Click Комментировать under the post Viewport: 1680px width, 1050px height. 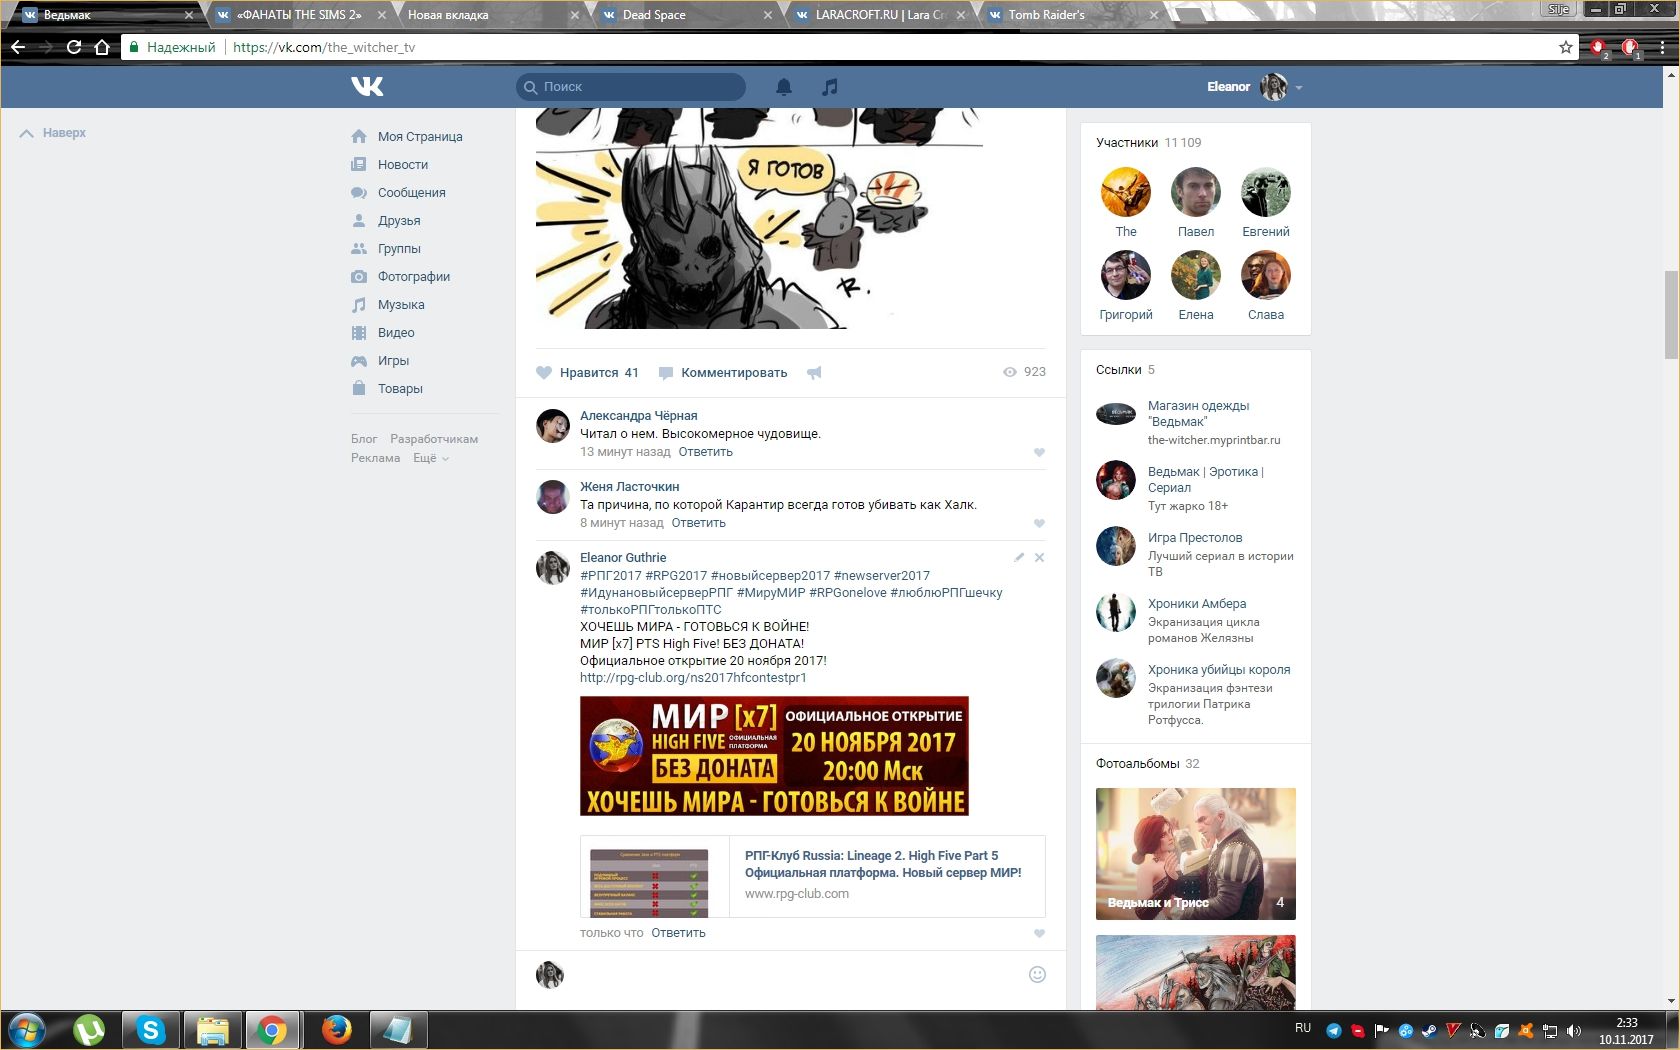pos(723,373)
